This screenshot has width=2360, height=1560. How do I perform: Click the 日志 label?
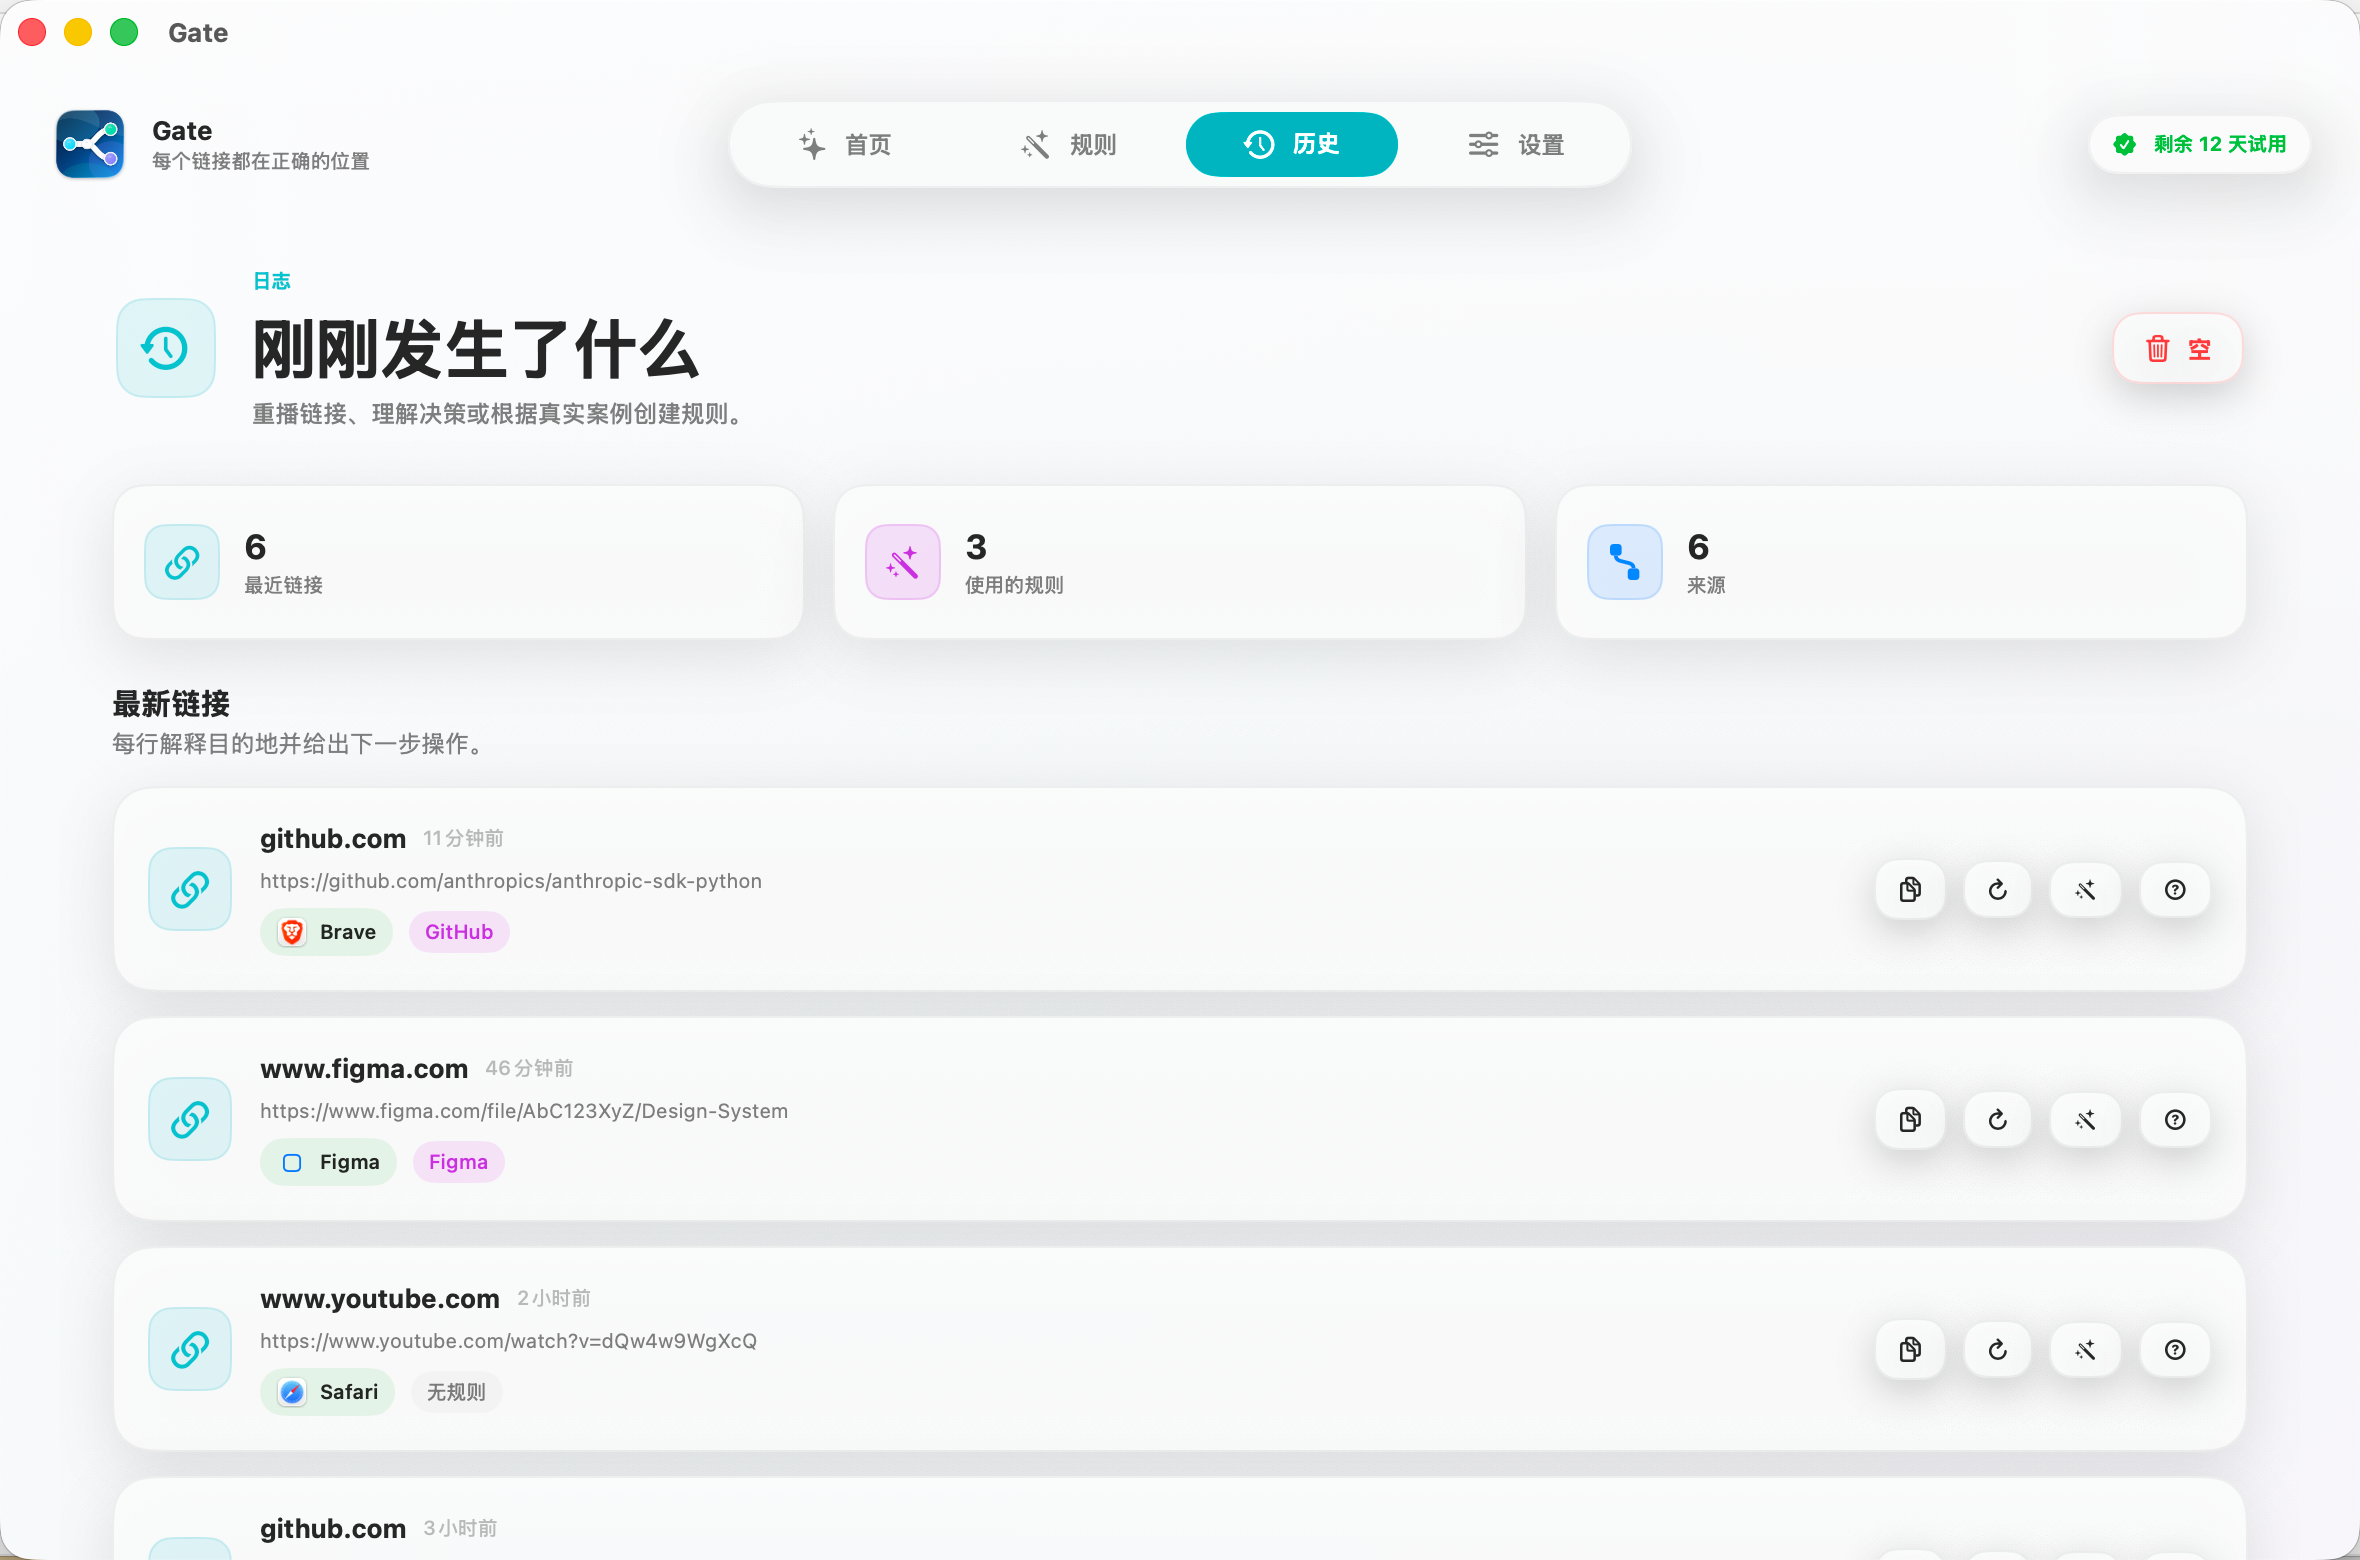[272, 281]
